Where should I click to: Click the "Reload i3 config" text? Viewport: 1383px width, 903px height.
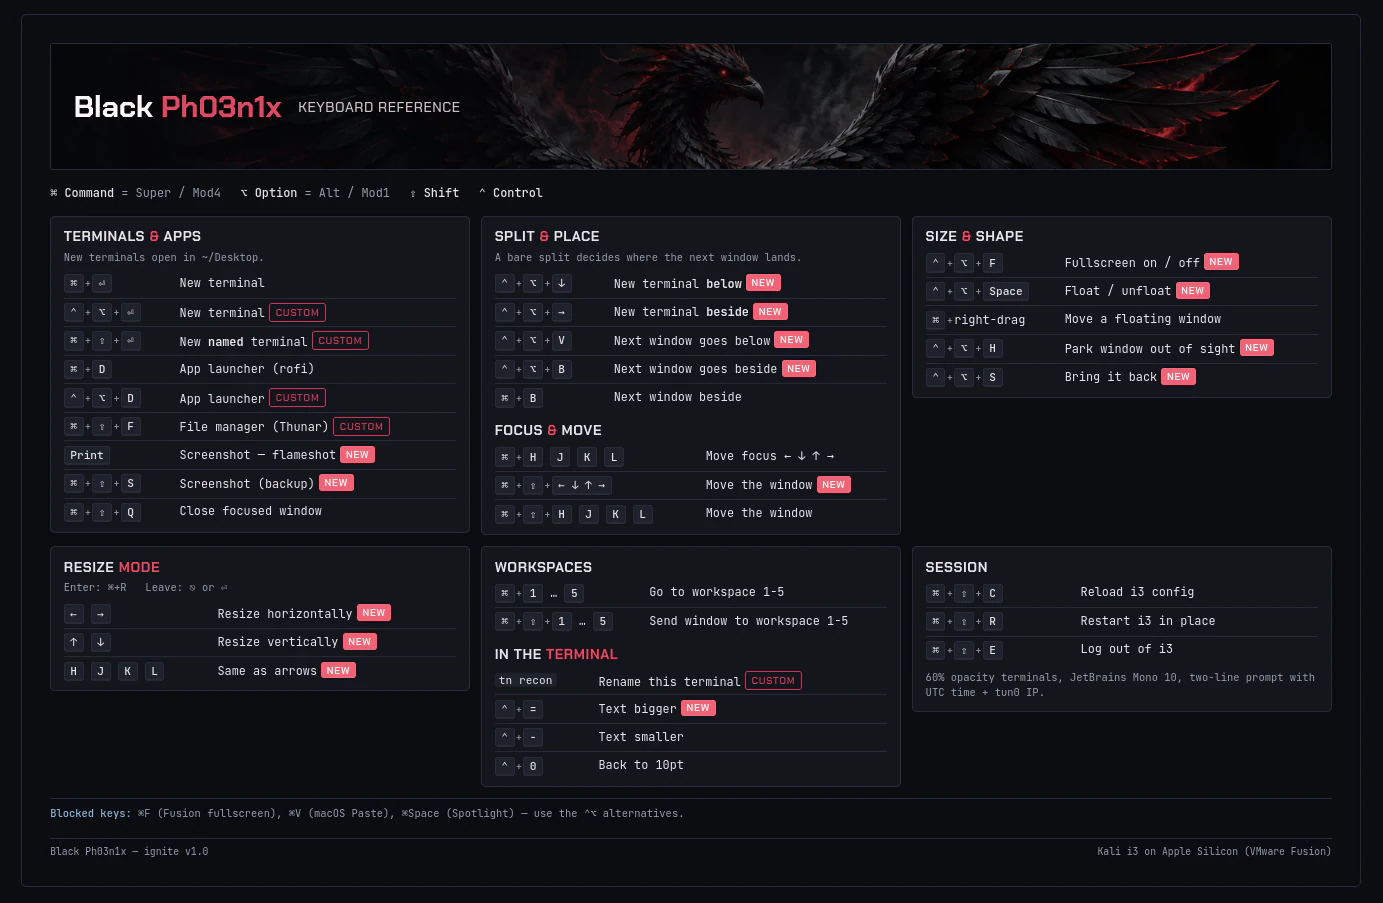(x=1138, y=592)
